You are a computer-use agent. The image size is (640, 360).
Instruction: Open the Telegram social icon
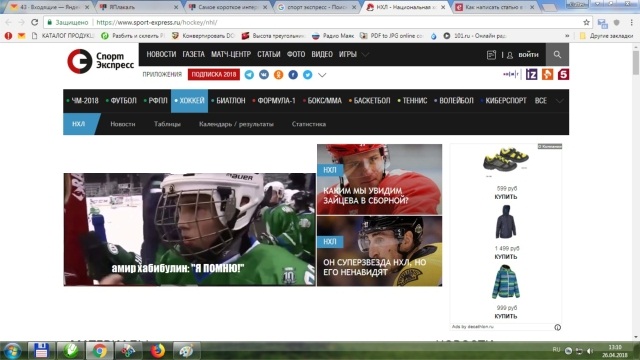[x=249, y=75]
